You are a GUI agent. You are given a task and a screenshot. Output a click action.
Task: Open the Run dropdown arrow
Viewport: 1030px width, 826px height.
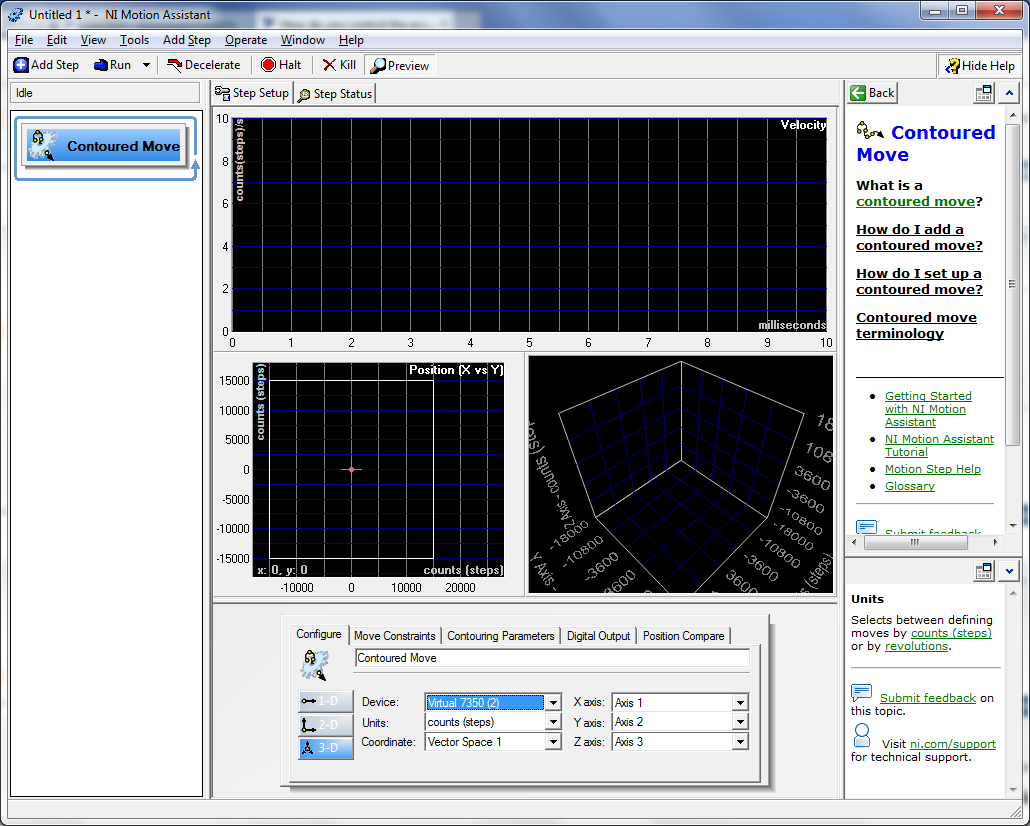[146, 65]
